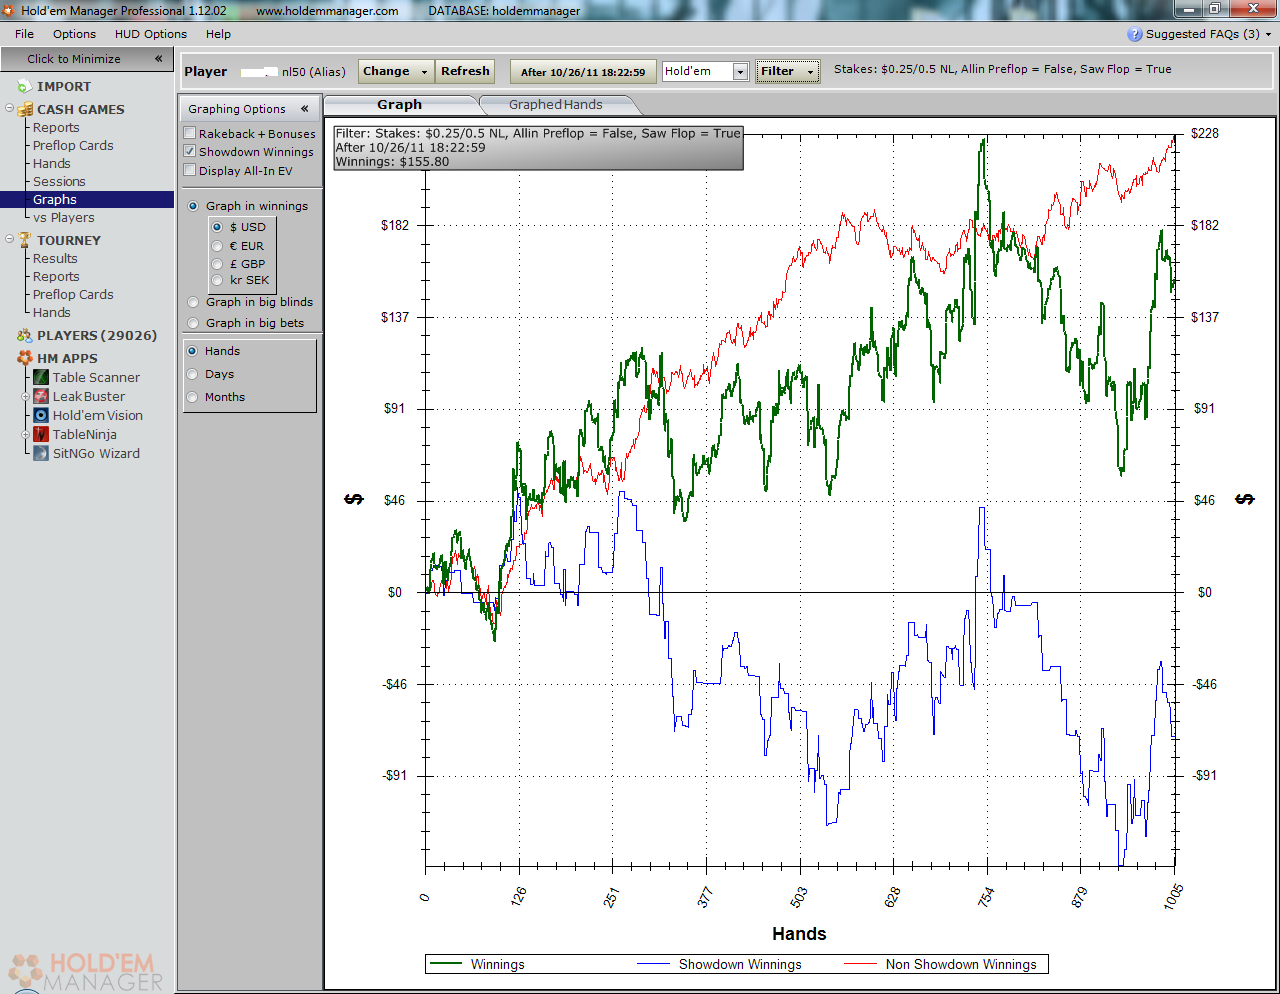The image size is (1280, 994).
Task: Select the Hands x-axis radio
Action: 192,351
